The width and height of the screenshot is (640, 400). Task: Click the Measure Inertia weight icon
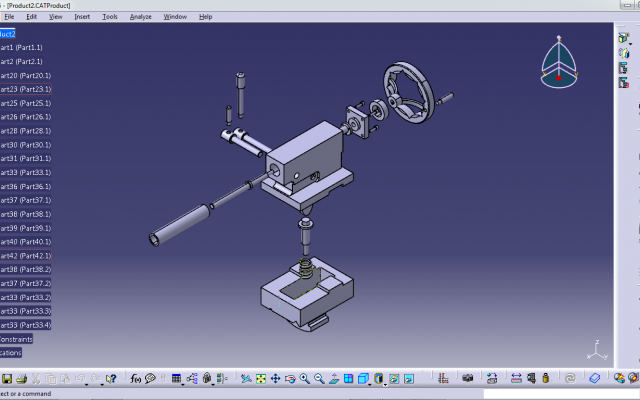pos(546,379)
